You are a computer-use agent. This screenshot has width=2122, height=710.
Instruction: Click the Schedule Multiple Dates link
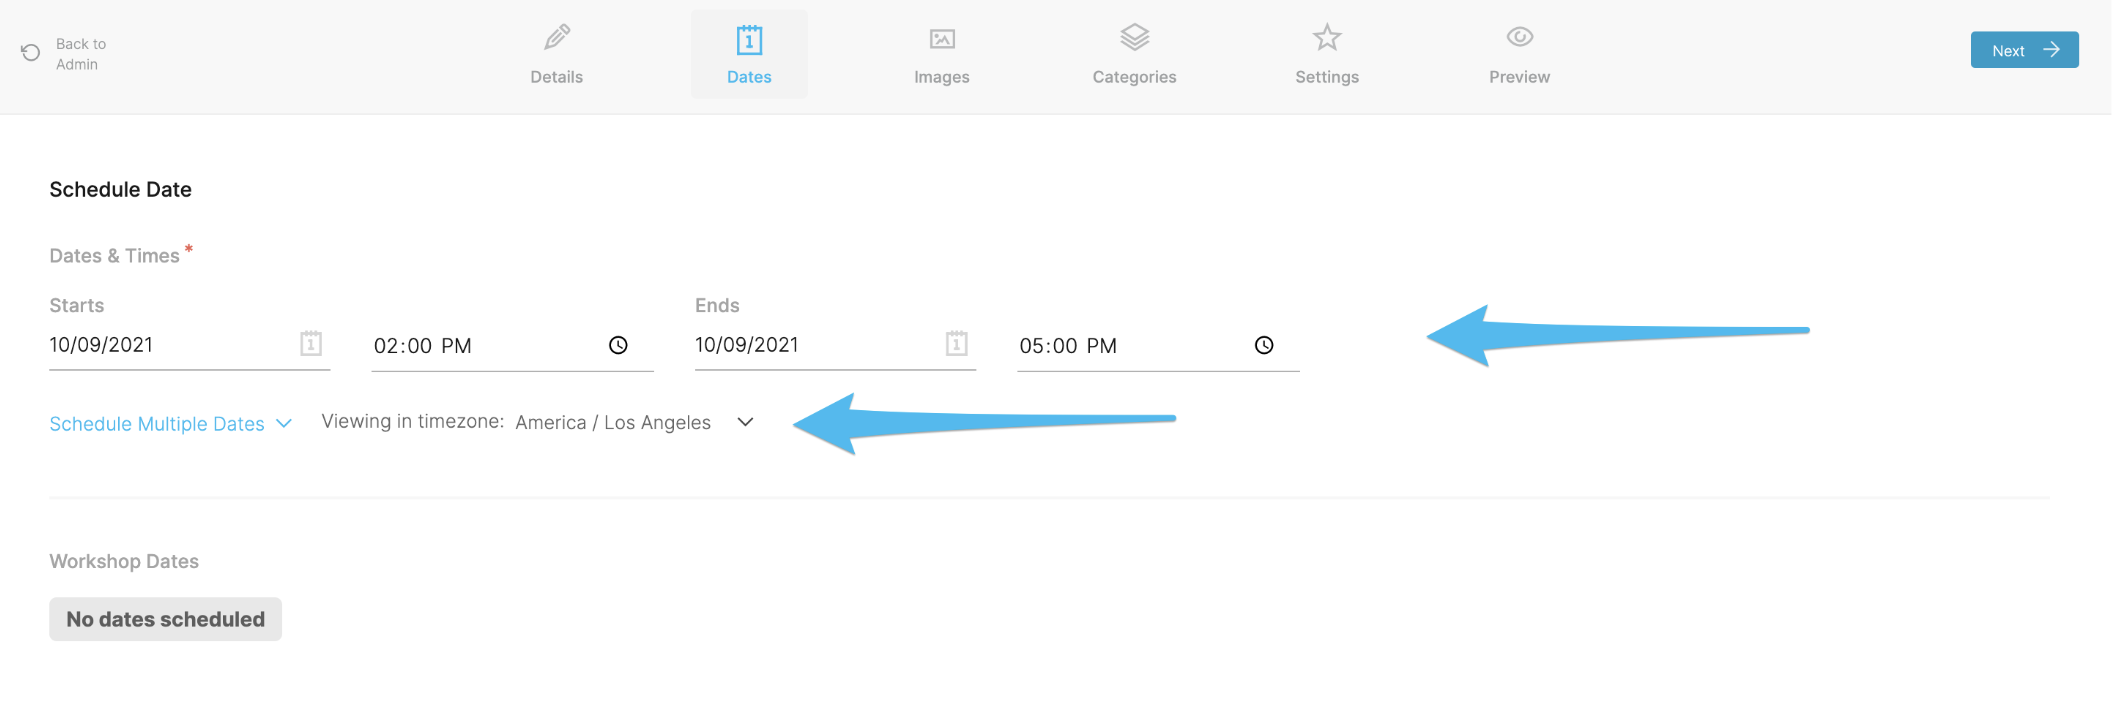click(x=157, y=424)
